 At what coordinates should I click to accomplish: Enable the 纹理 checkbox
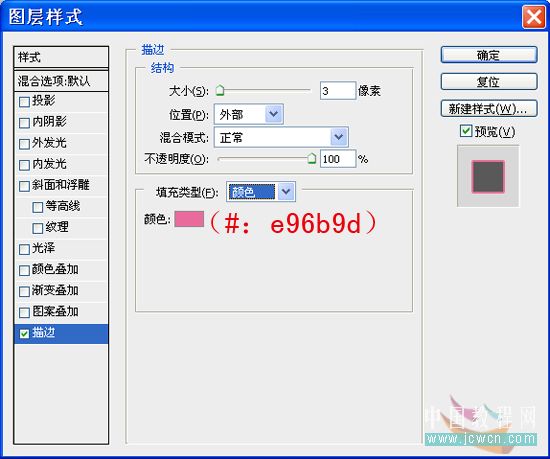(x=38, y=228)
